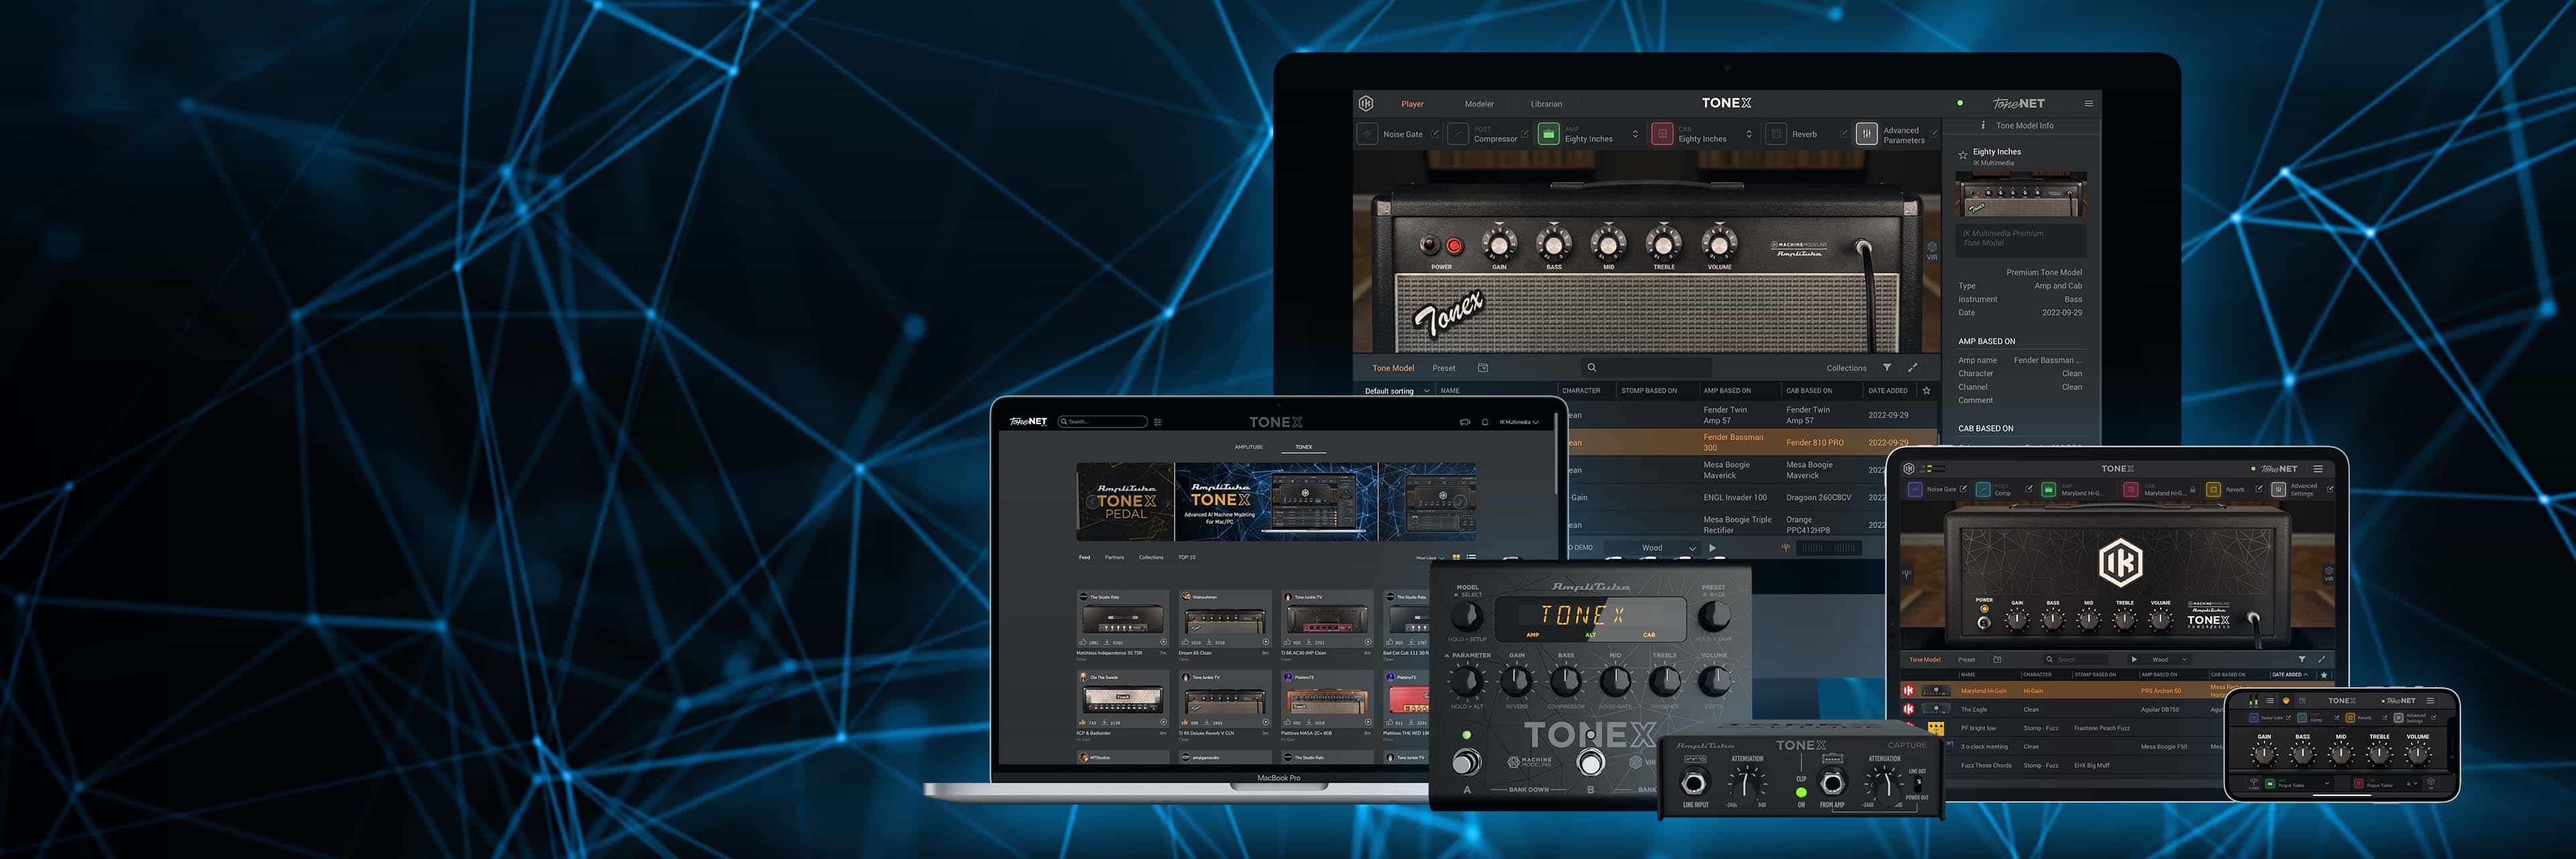
Task: Click filter funnel icon in desktop TONEX browser
Action: coord(1887,367)
